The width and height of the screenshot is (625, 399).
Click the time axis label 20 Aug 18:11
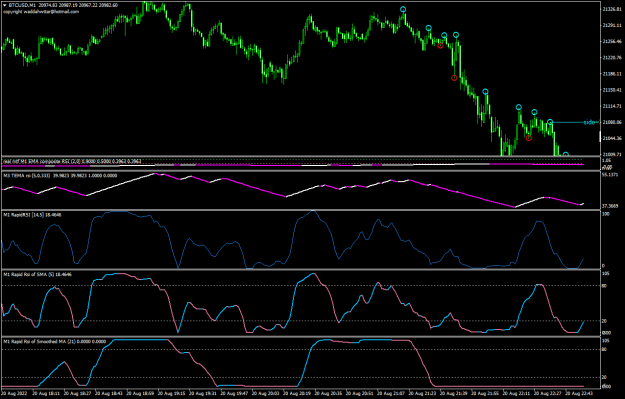pyautogui.click(x=46, y=393)
